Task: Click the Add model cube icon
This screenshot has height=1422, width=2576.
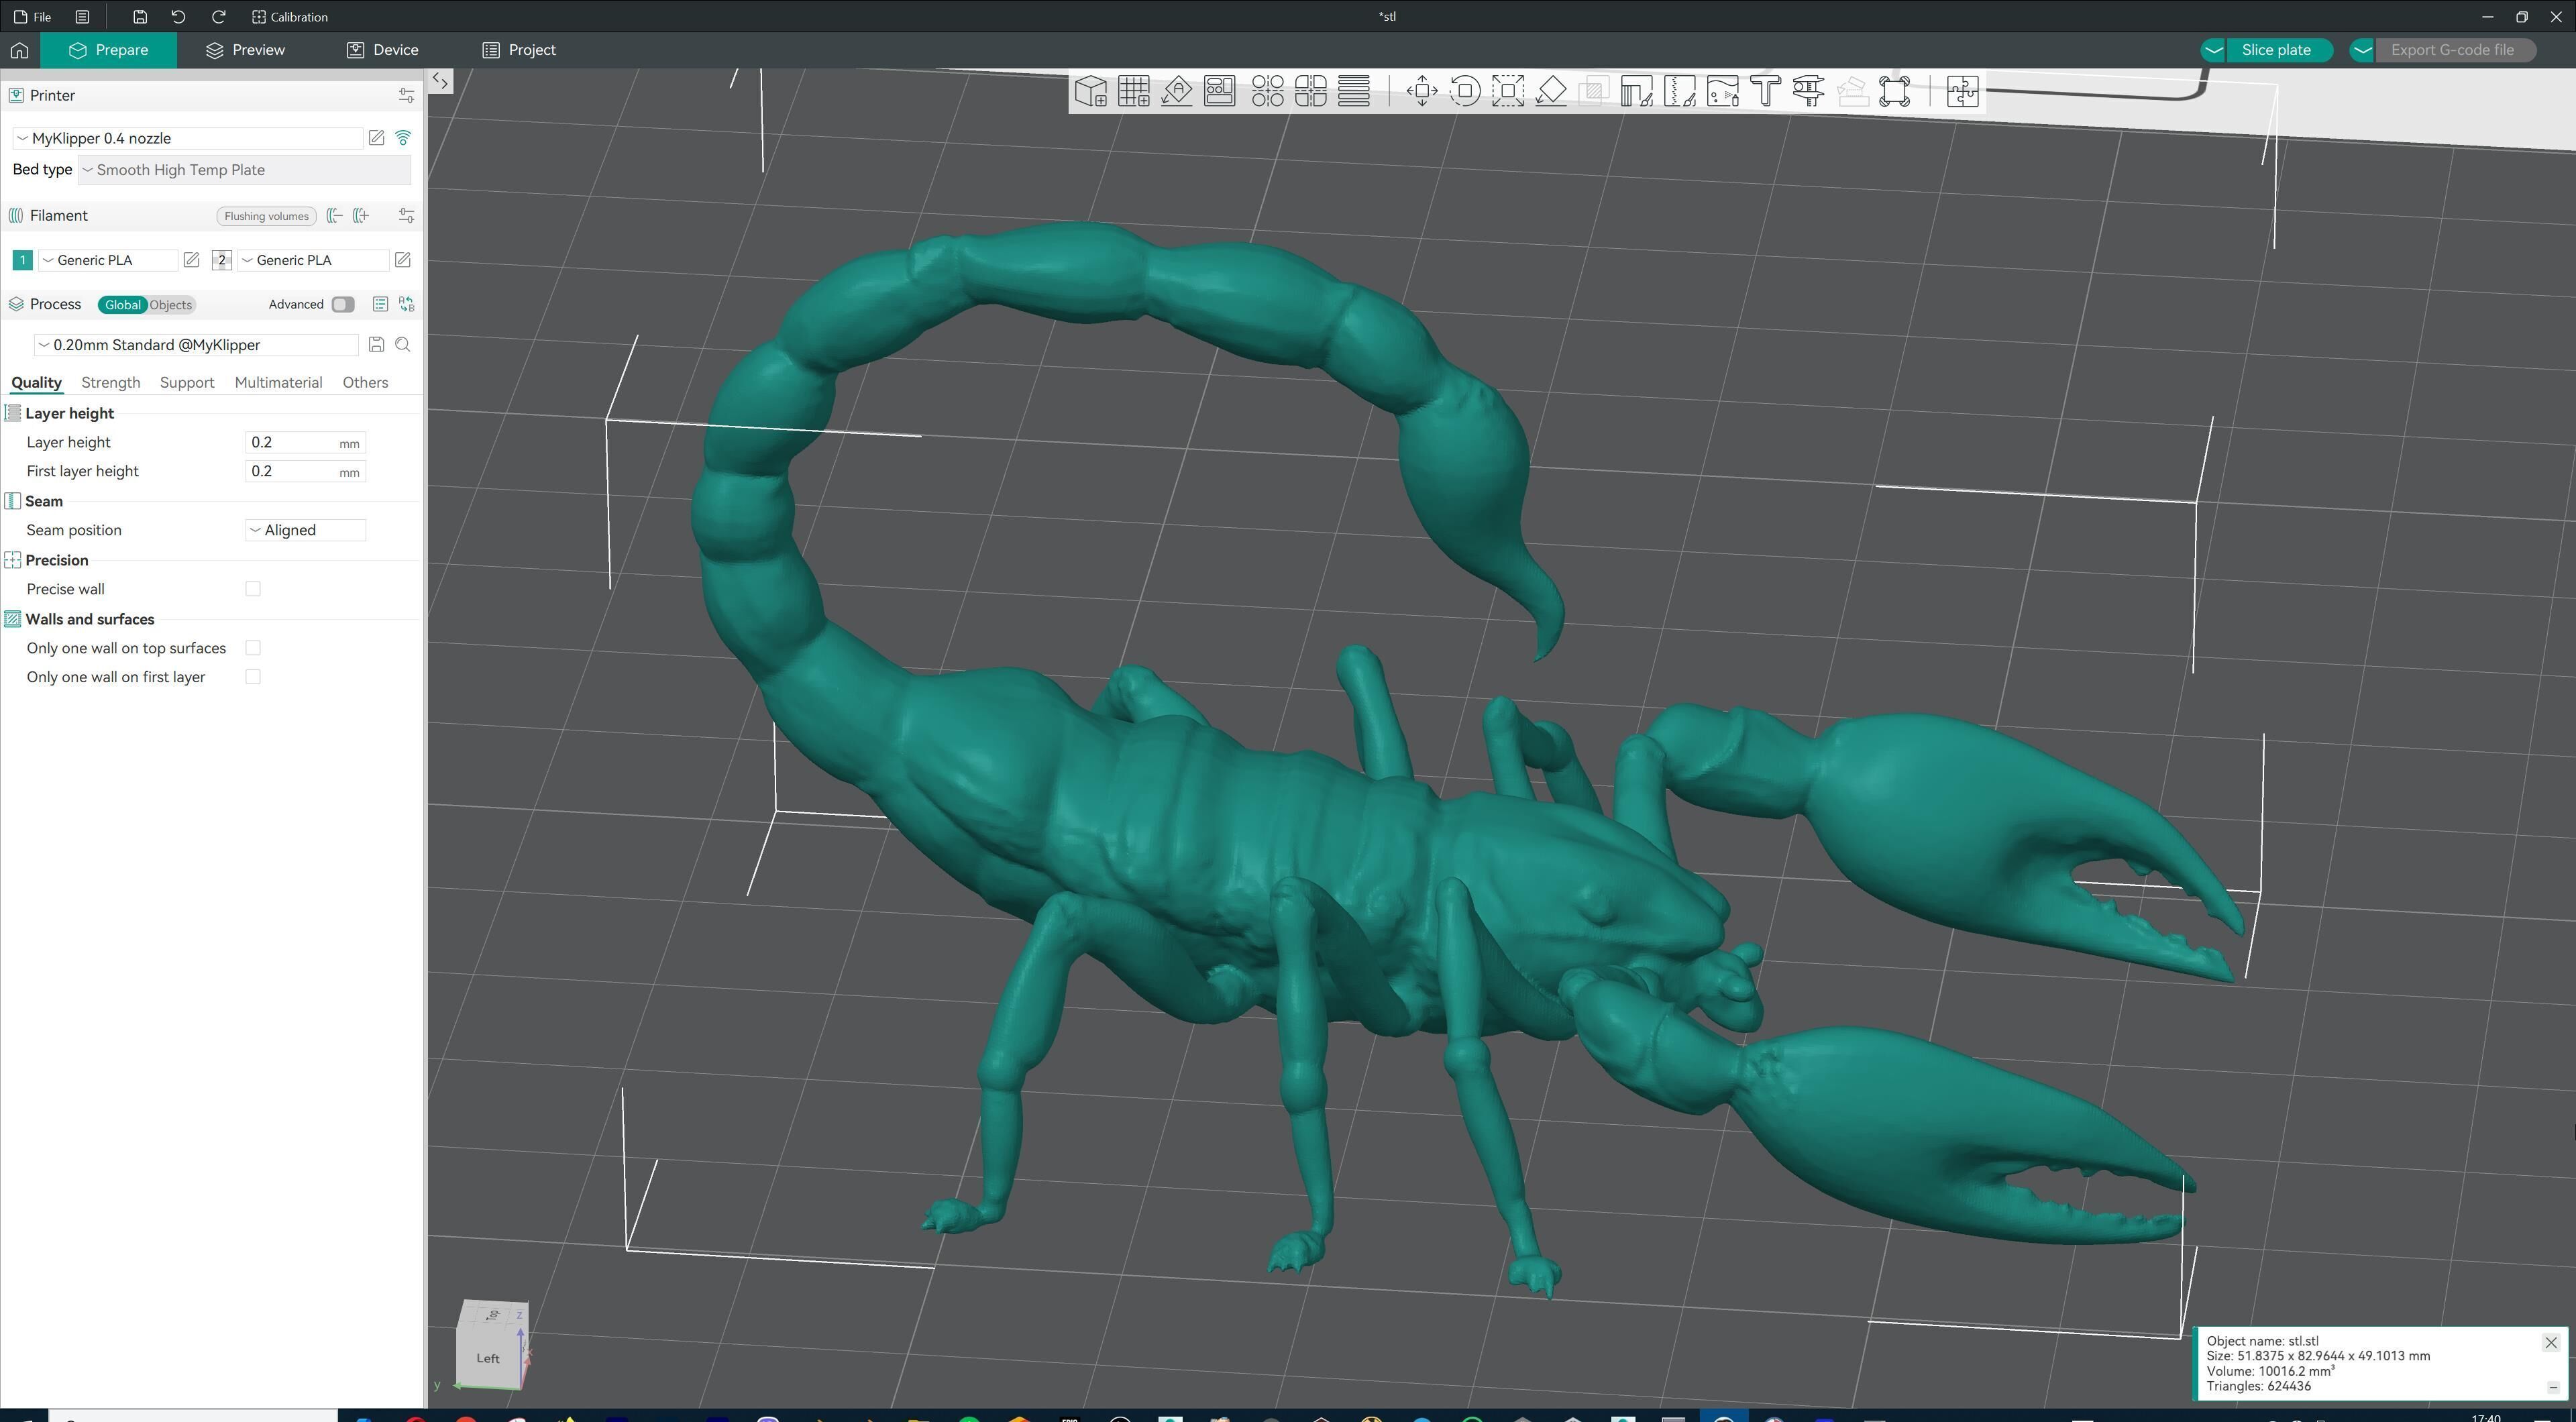Action: pyautogui.click(x=1091, y=91)
